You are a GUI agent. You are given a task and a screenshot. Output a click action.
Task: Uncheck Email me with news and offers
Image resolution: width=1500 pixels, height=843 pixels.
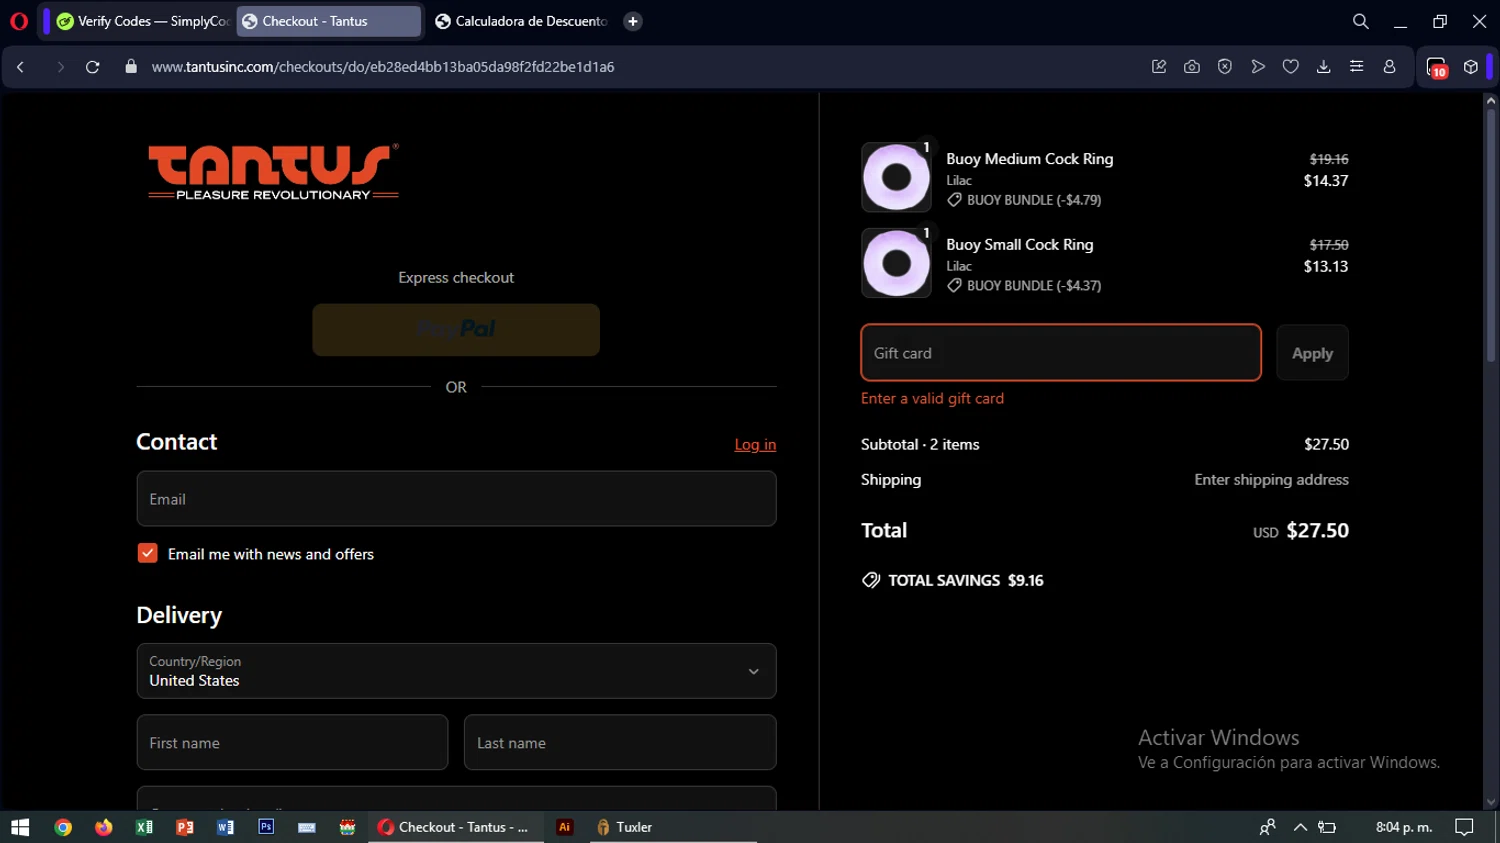point(147,553)
